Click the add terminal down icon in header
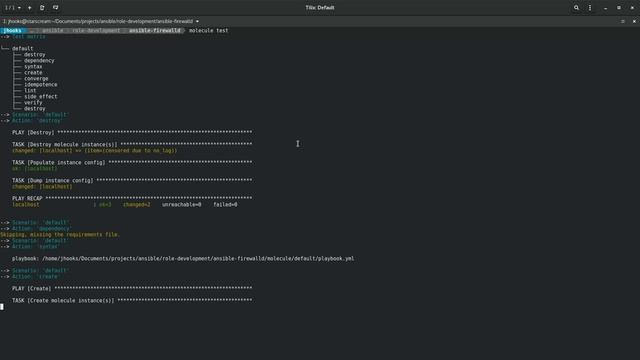The width and height of the screenshot is (640, 360). (x=56, y=8)
